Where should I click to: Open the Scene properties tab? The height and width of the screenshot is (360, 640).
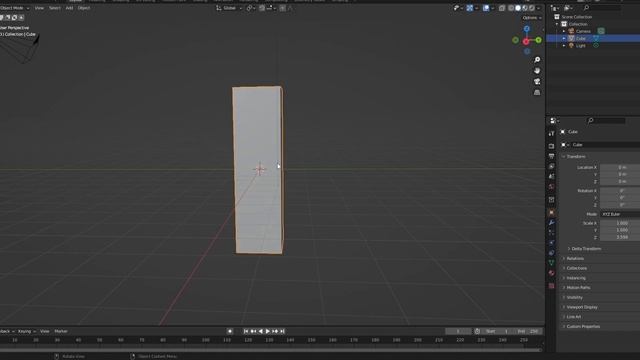tap(551, 176)
